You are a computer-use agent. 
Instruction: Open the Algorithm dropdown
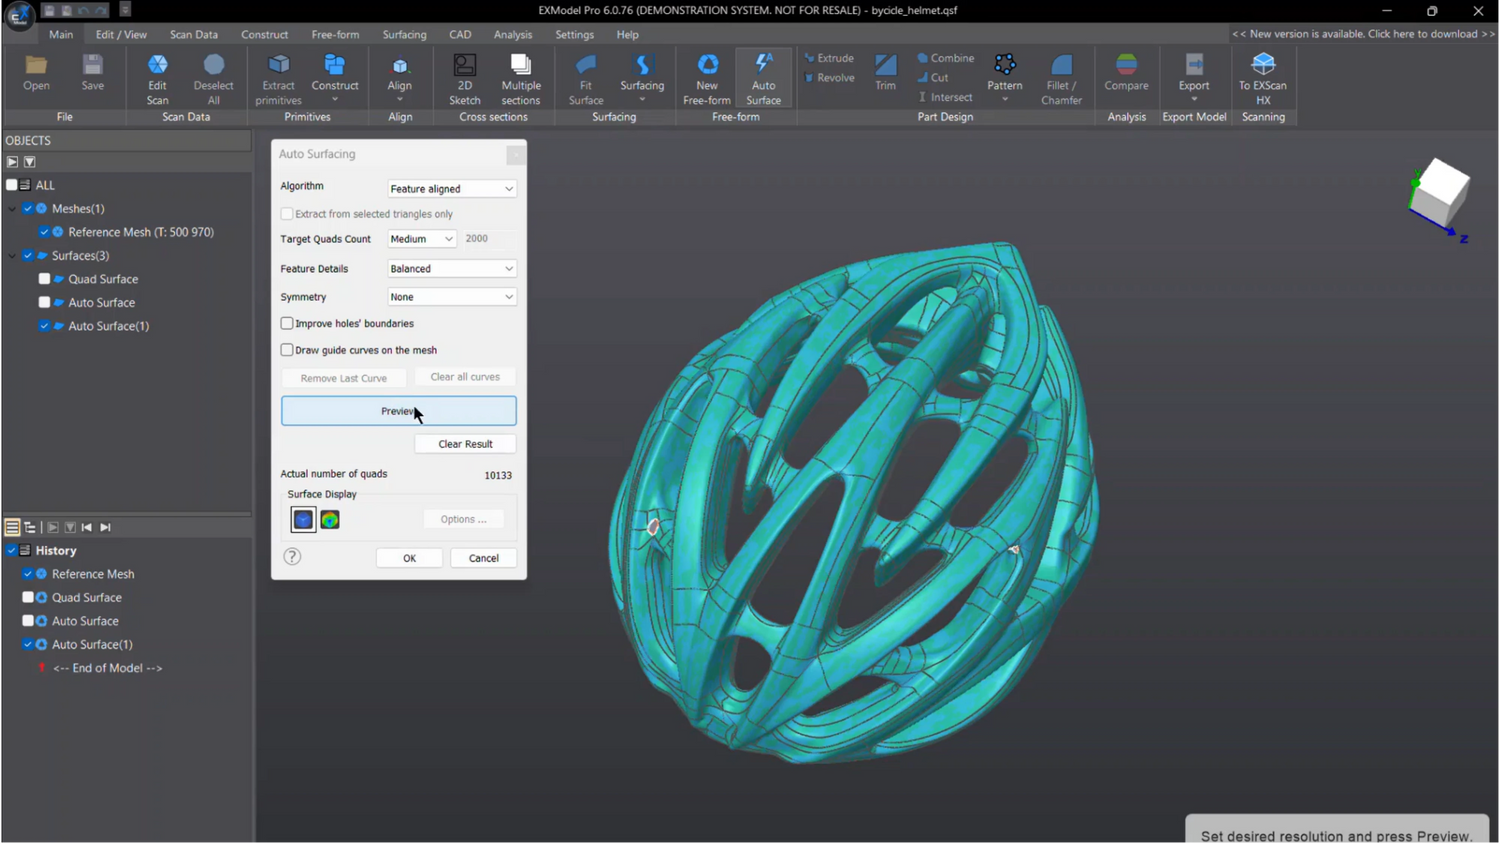click(451, 189)
